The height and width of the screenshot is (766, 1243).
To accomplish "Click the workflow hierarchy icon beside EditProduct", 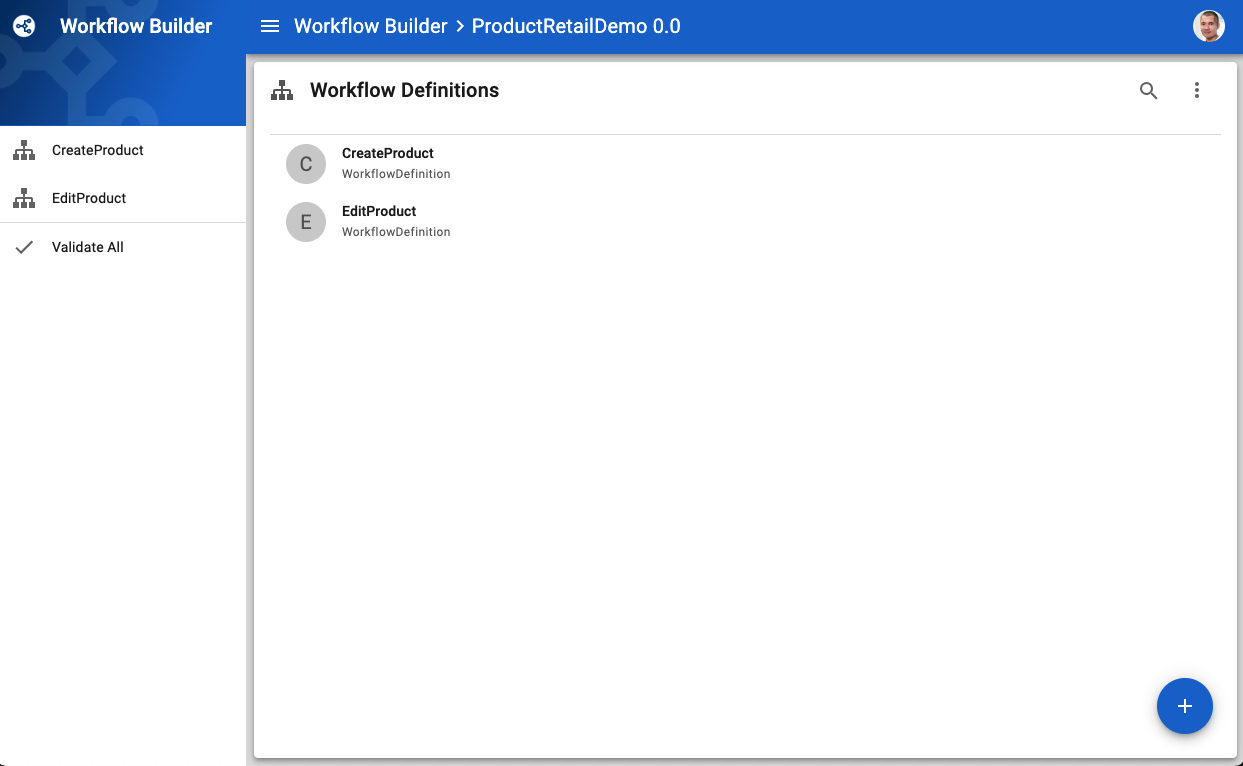I will click(23, 198).
